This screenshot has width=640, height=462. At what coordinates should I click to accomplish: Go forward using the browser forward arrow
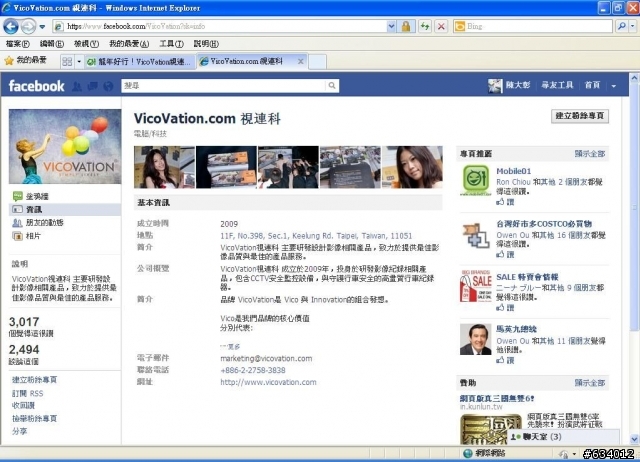(x=28, y=27)
